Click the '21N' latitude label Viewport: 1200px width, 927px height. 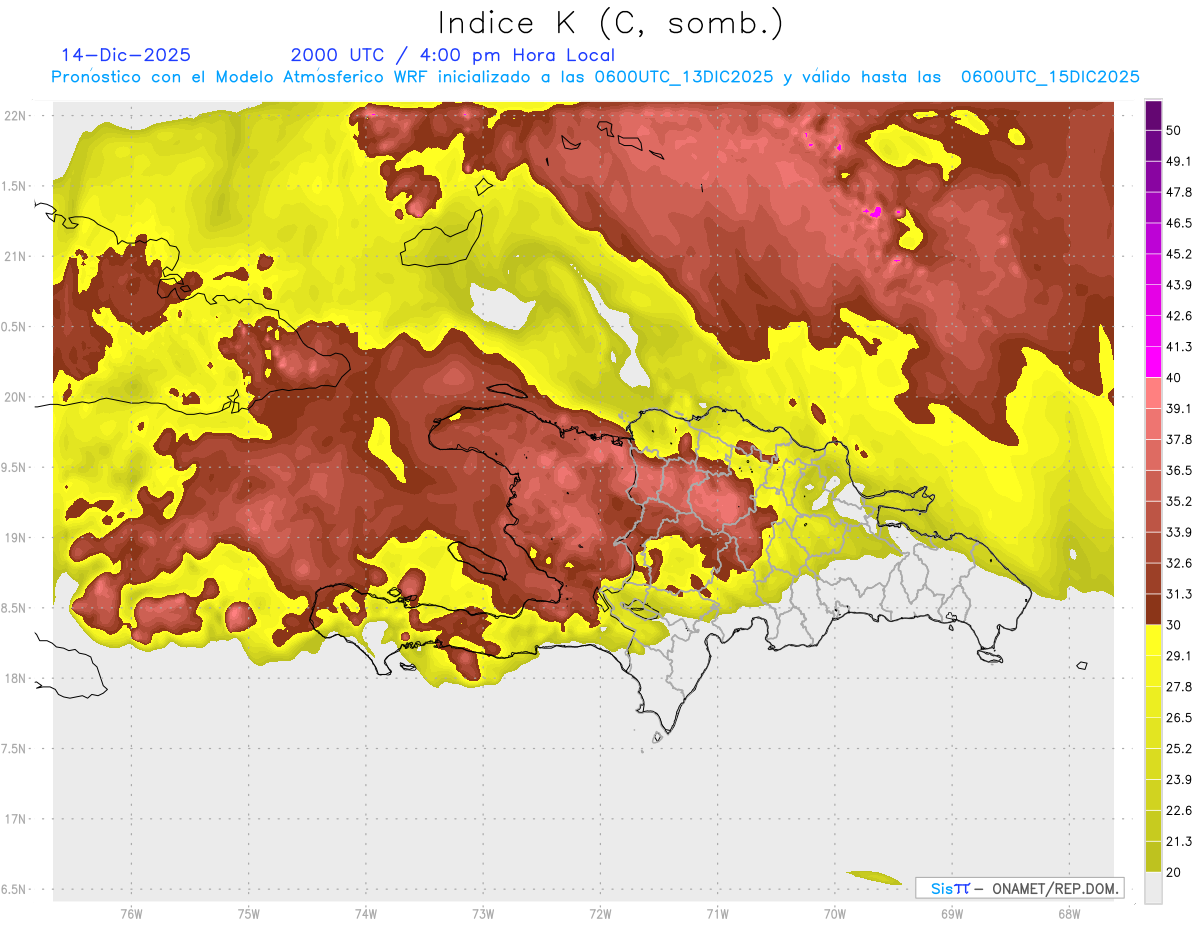click(14, 256)
